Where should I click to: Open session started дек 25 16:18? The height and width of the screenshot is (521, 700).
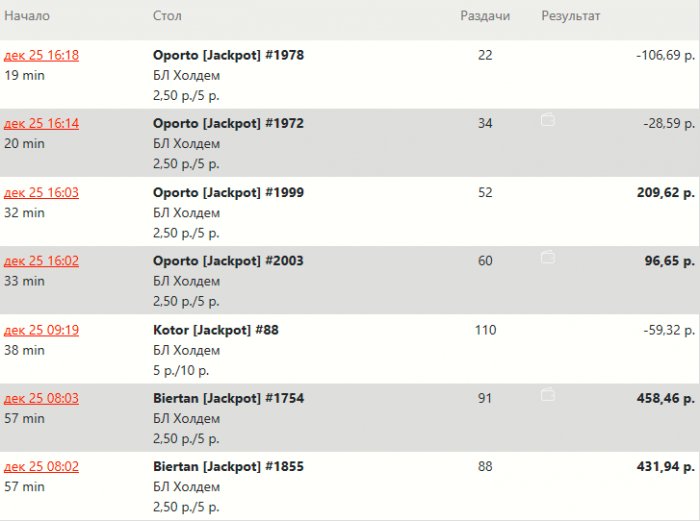[42, 55]
